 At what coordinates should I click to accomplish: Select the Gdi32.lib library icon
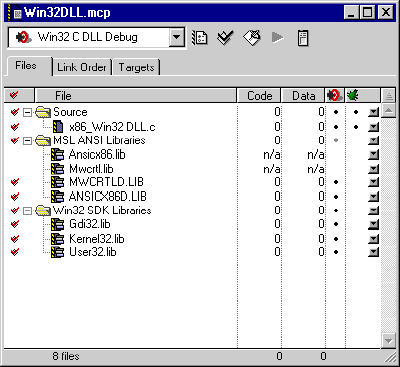[57, 224]
